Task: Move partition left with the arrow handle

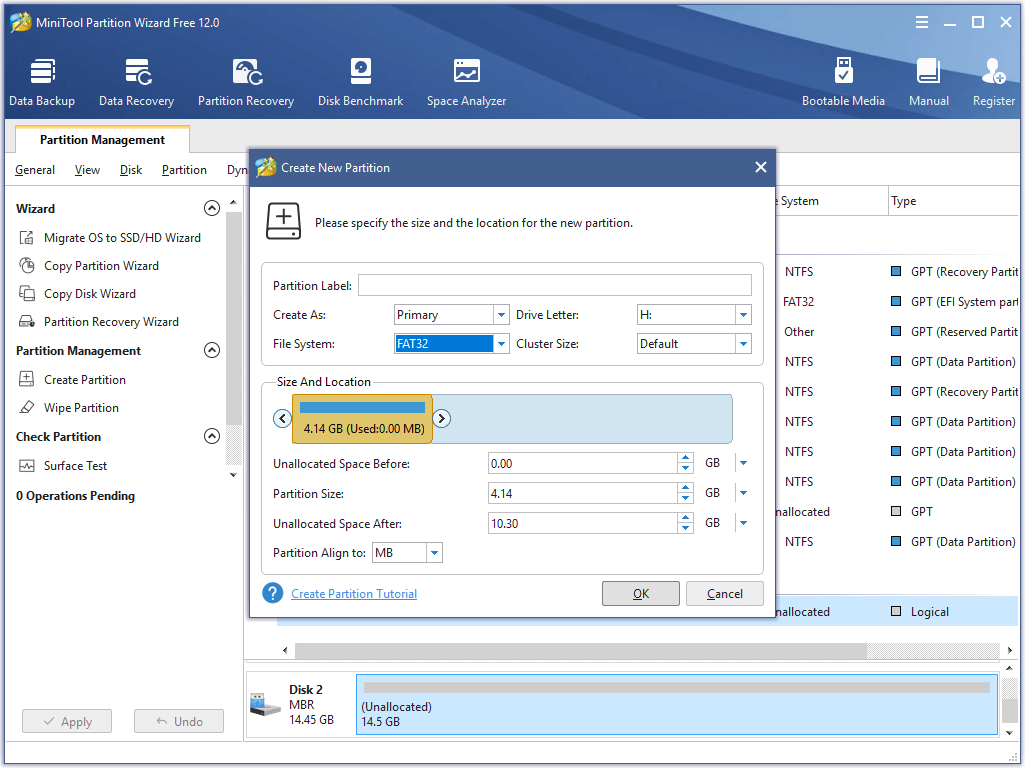Action: 282,418
